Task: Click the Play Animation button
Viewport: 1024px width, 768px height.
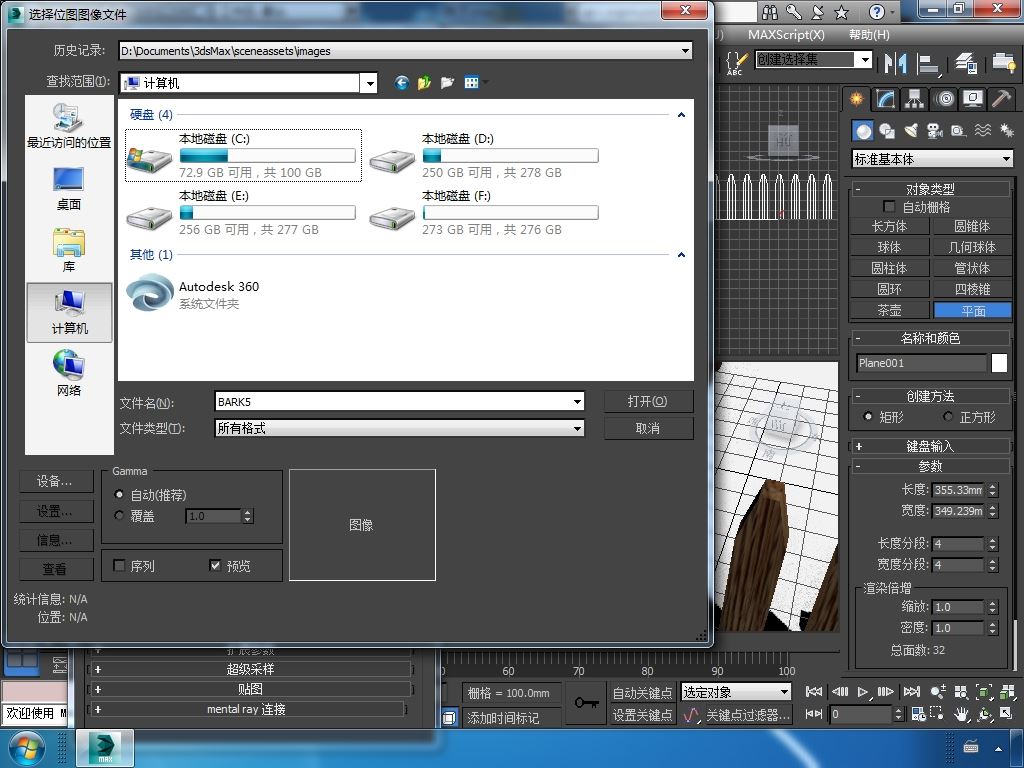Action: [x=863, y=692]
